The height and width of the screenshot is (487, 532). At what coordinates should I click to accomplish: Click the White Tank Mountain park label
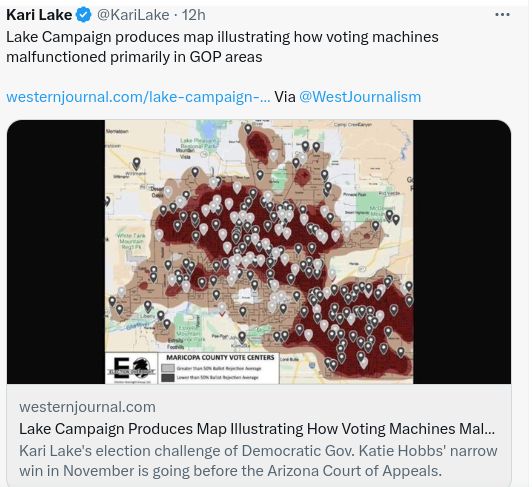point(131,241)
